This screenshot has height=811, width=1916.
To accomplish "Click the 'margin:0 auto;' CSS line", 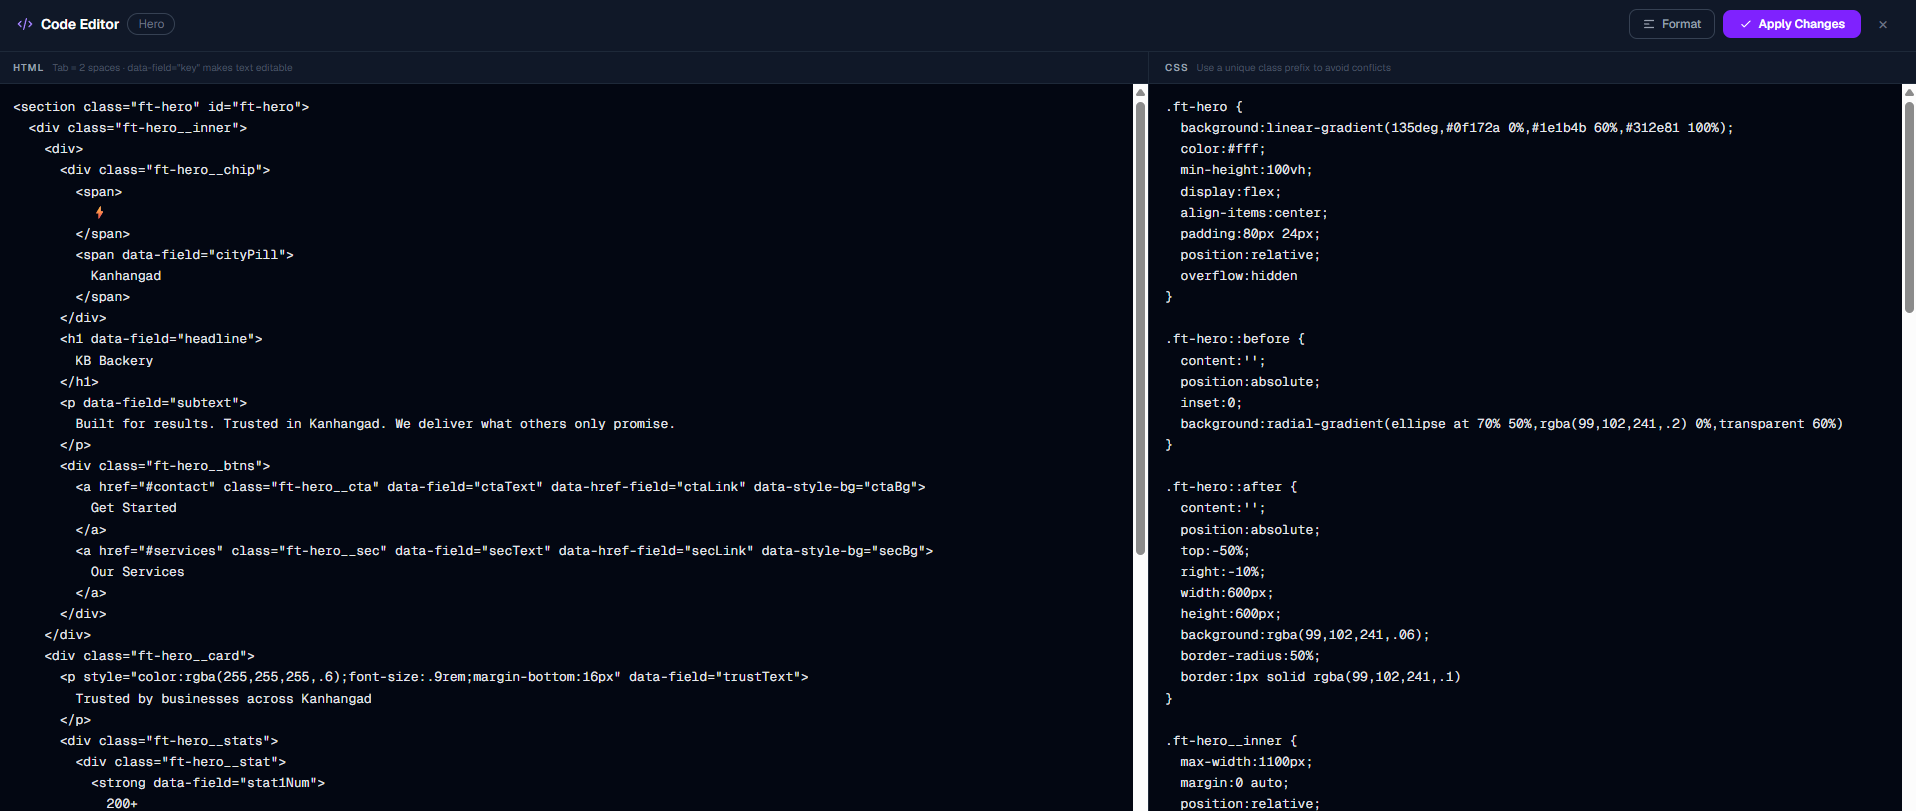I will (1235, 783).
